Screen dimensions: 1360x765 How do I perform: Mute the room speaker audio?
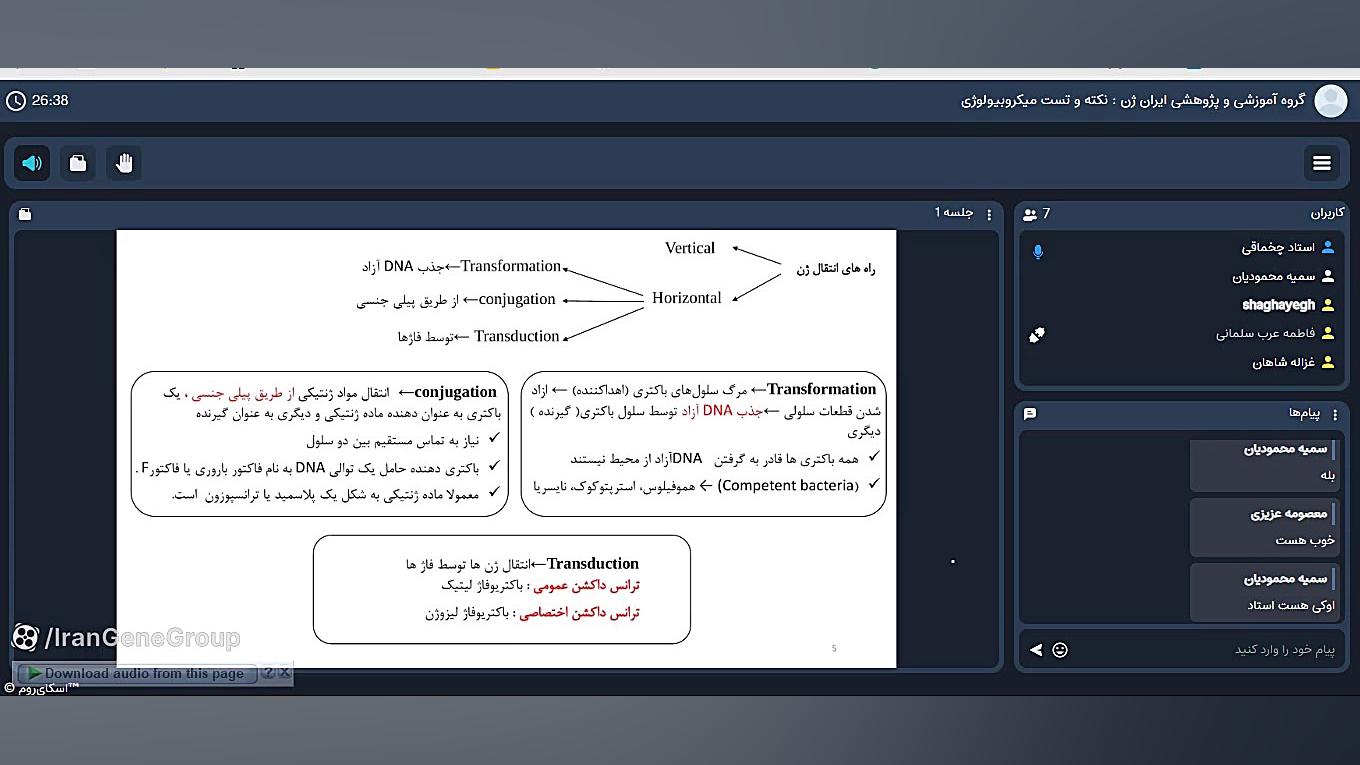click(x=32, y=163)
